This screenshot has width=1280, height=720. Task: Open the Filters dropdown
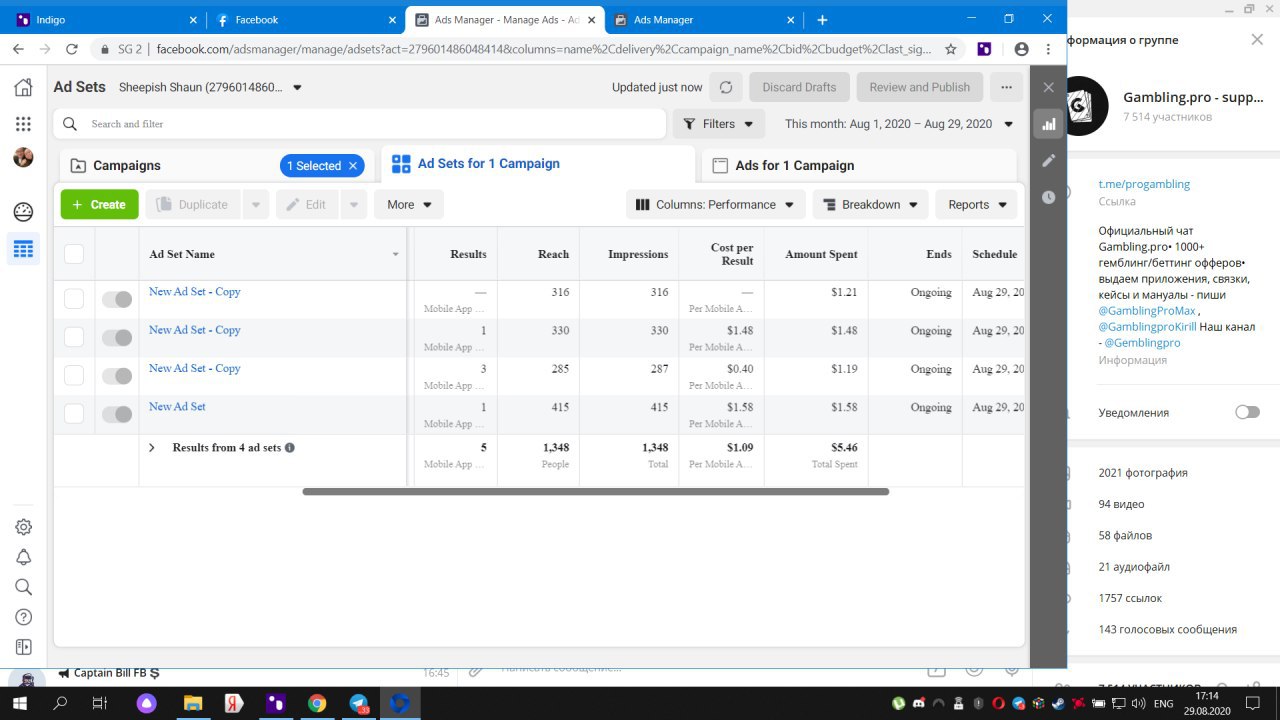click(x=719, y=124)
